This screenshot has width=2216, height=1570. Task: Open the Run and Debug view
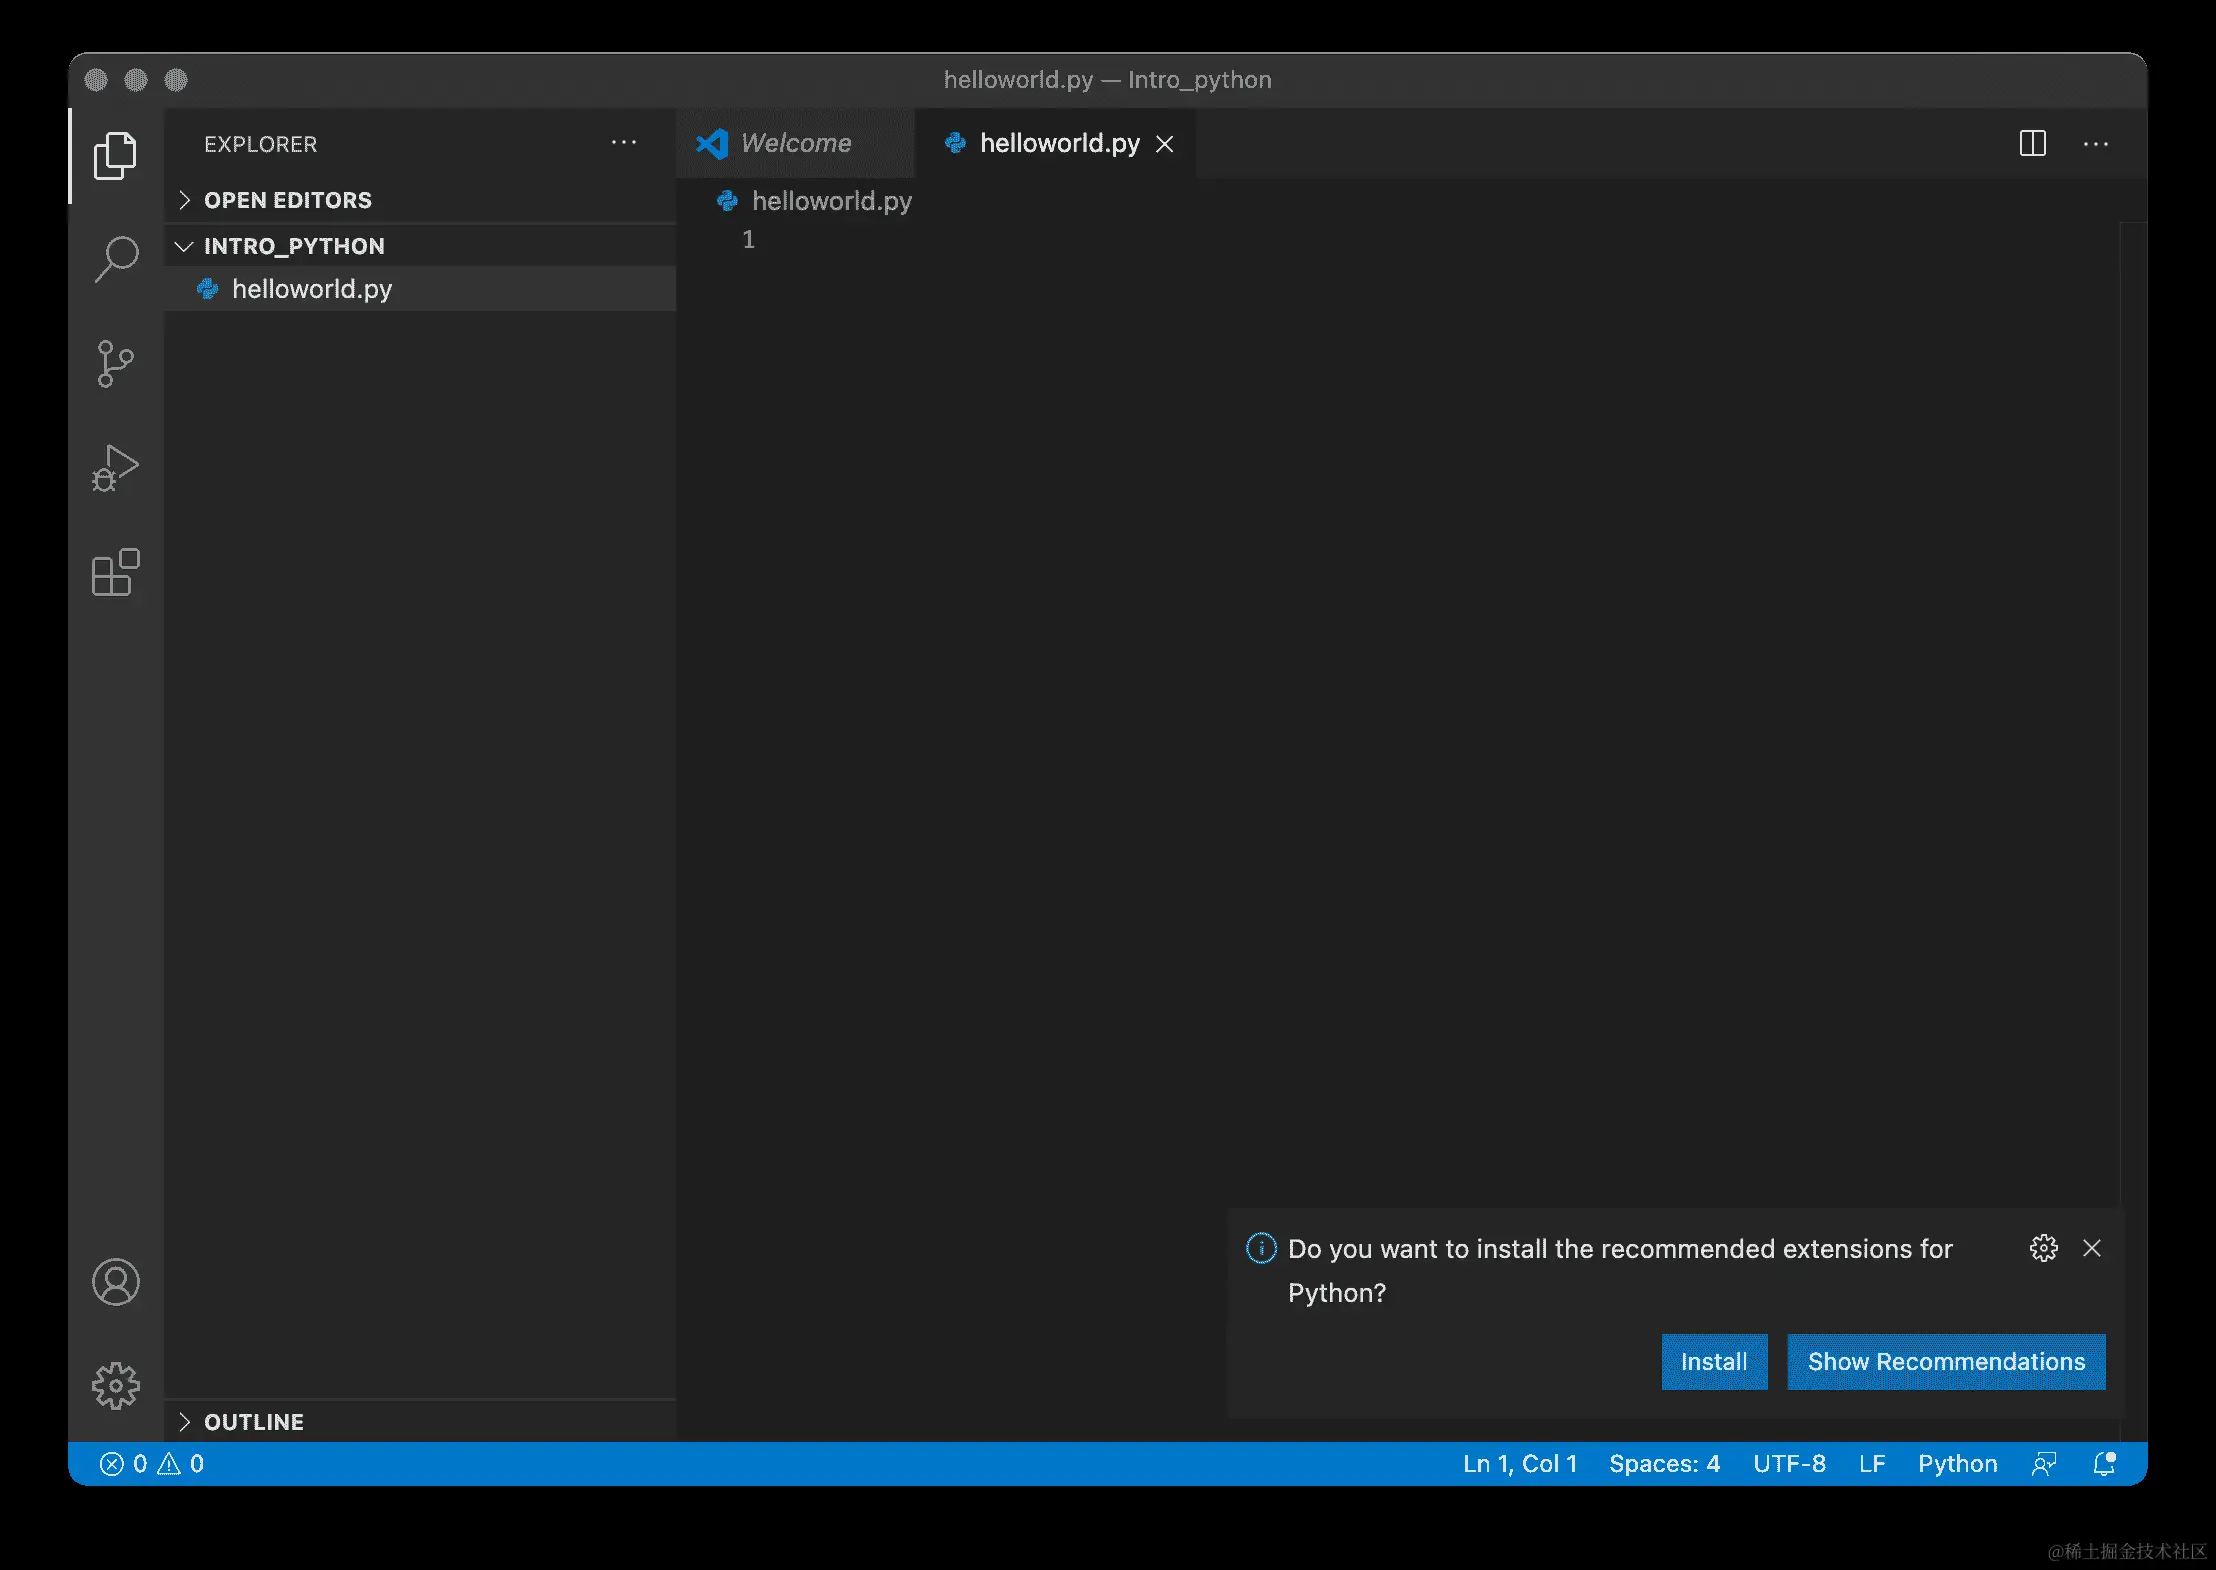pyautogui.click(x=116, y=467)
